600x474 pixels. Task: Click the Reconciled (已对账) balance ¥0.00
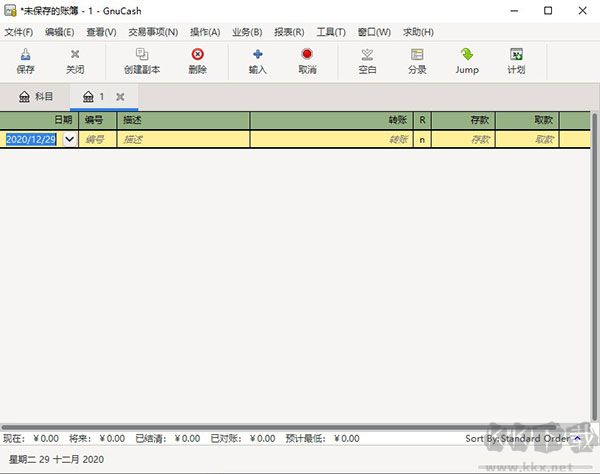pyautogui.click(x=262, y=438)
